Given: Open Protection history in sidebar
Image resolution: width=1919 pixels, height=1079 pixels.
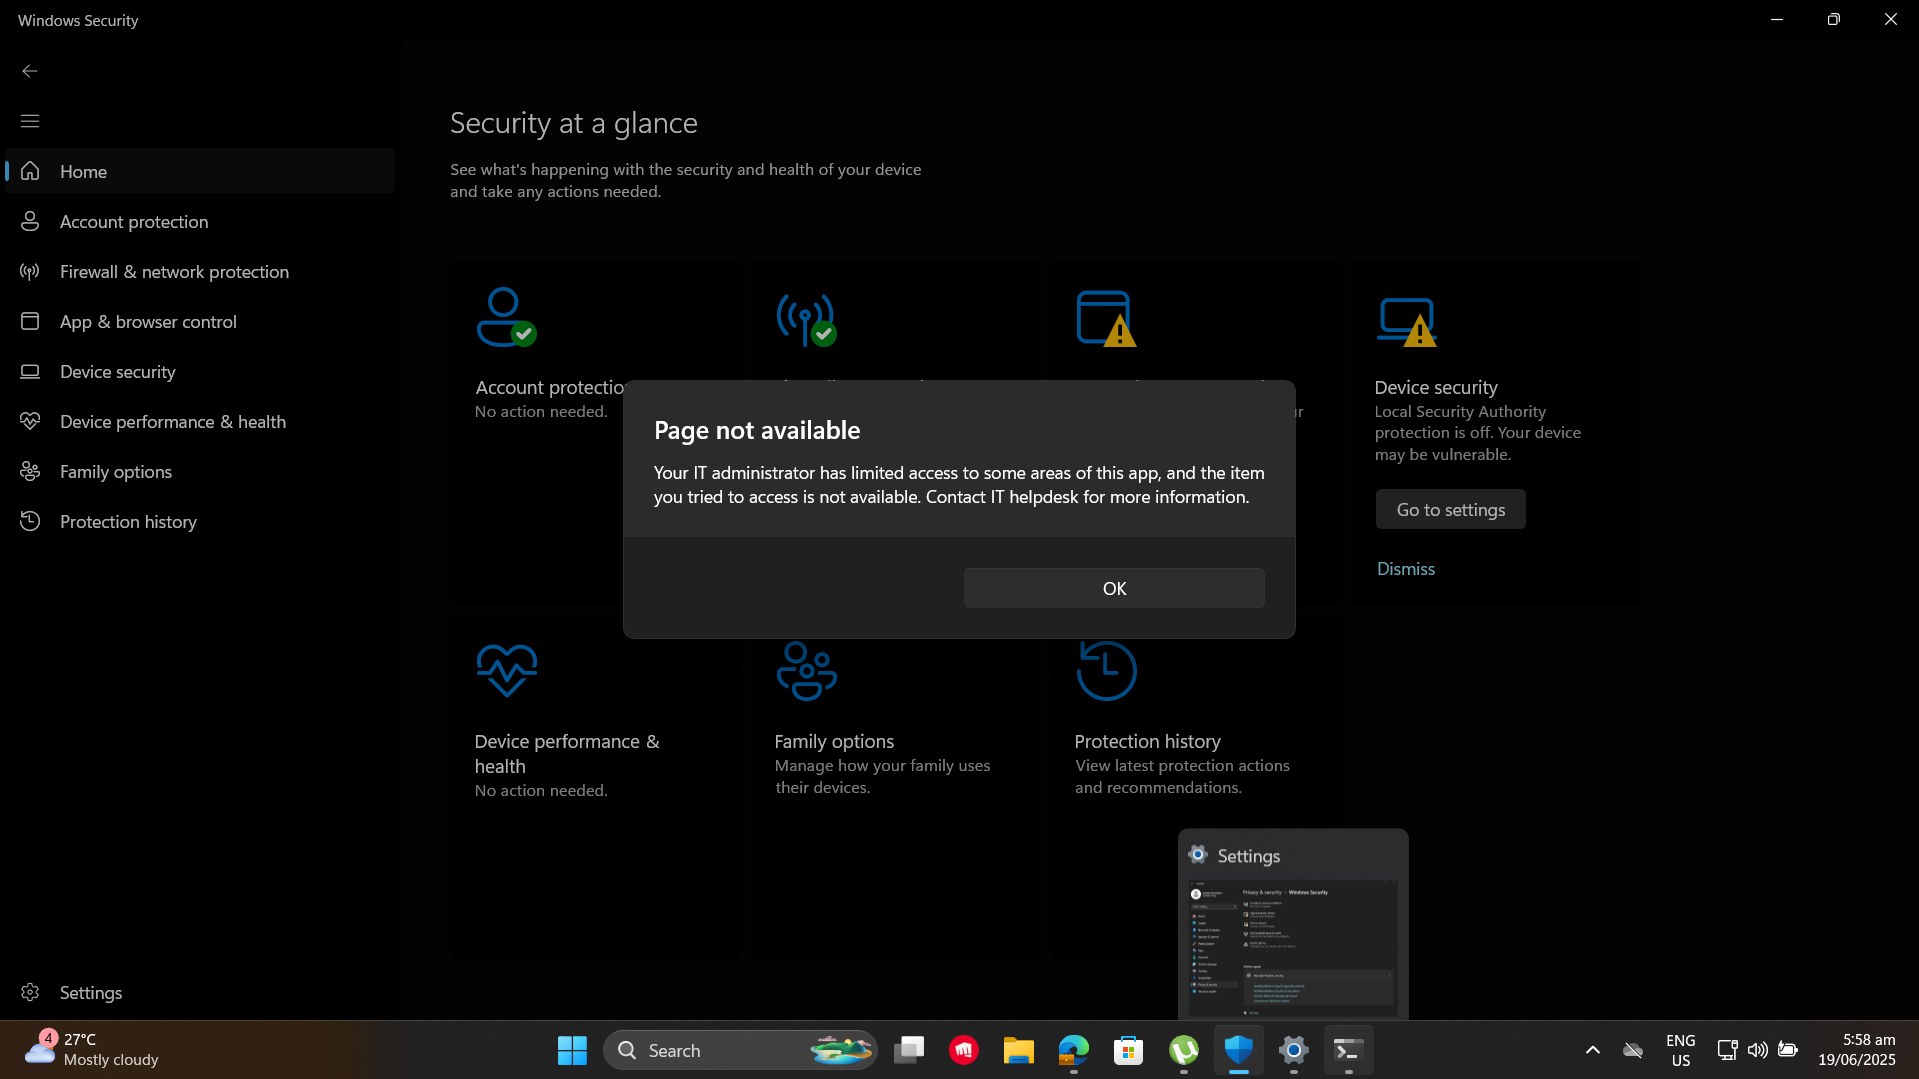Looking at the screenshot, I should [200, 521].
